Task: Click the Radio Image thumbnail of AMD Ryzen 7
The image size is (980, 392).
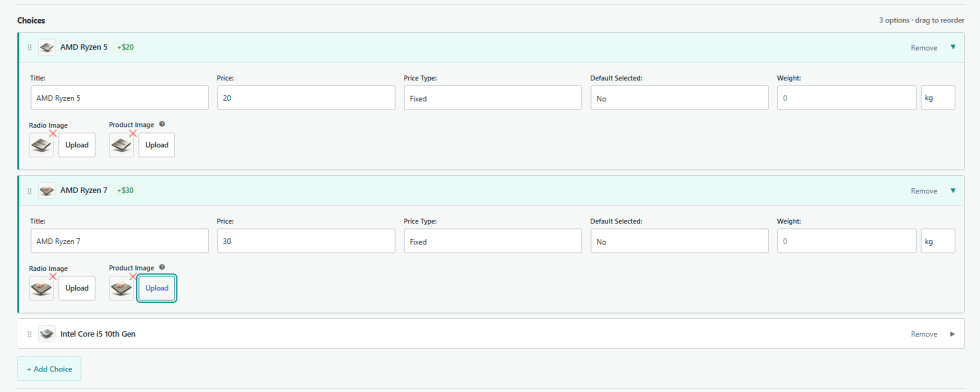Action: [x=41, y=288]
